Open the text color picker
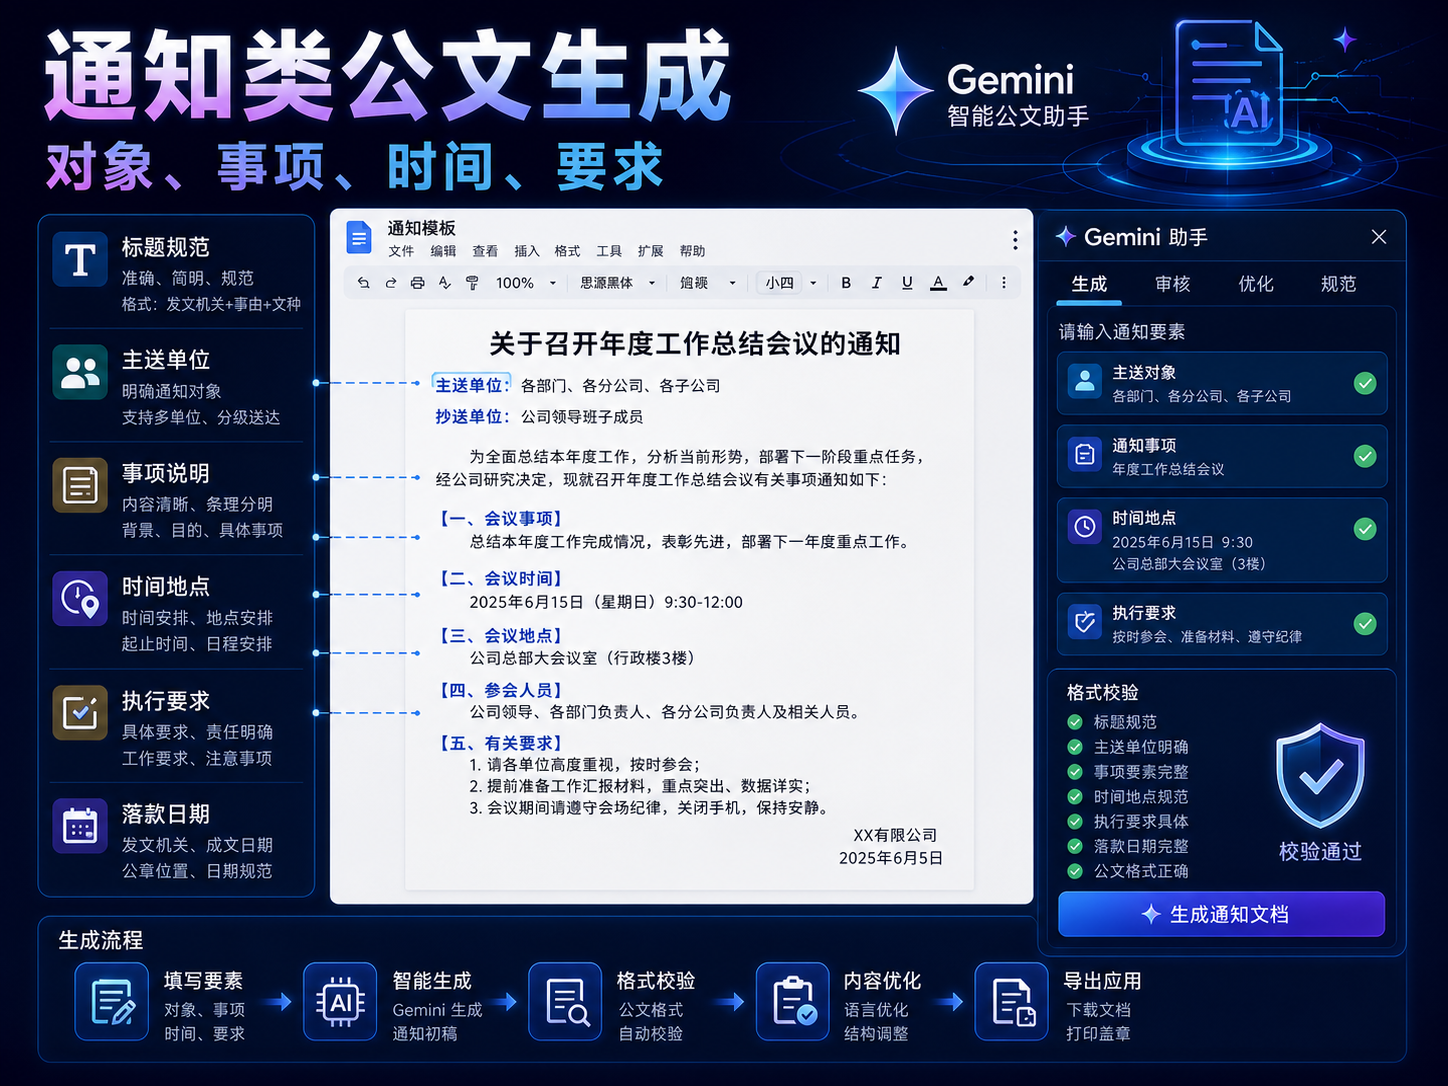 (x=938, y=283)
